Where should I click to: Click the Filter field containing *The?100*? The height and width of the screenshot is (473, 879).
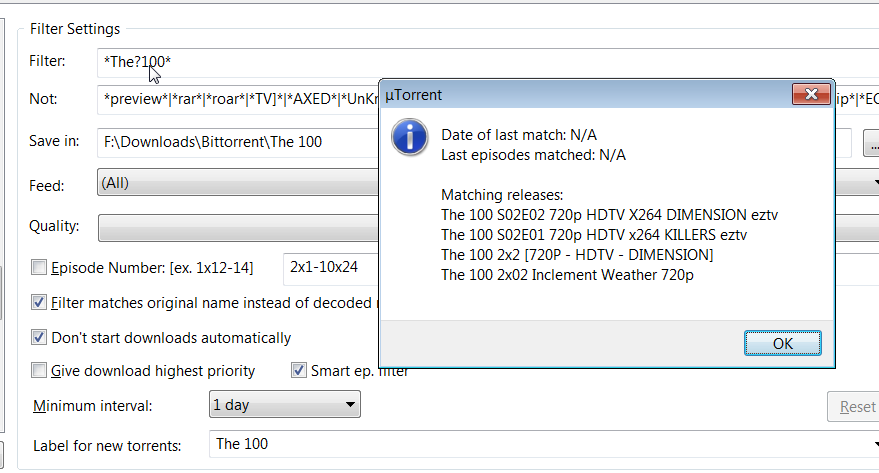coord(488,62)
